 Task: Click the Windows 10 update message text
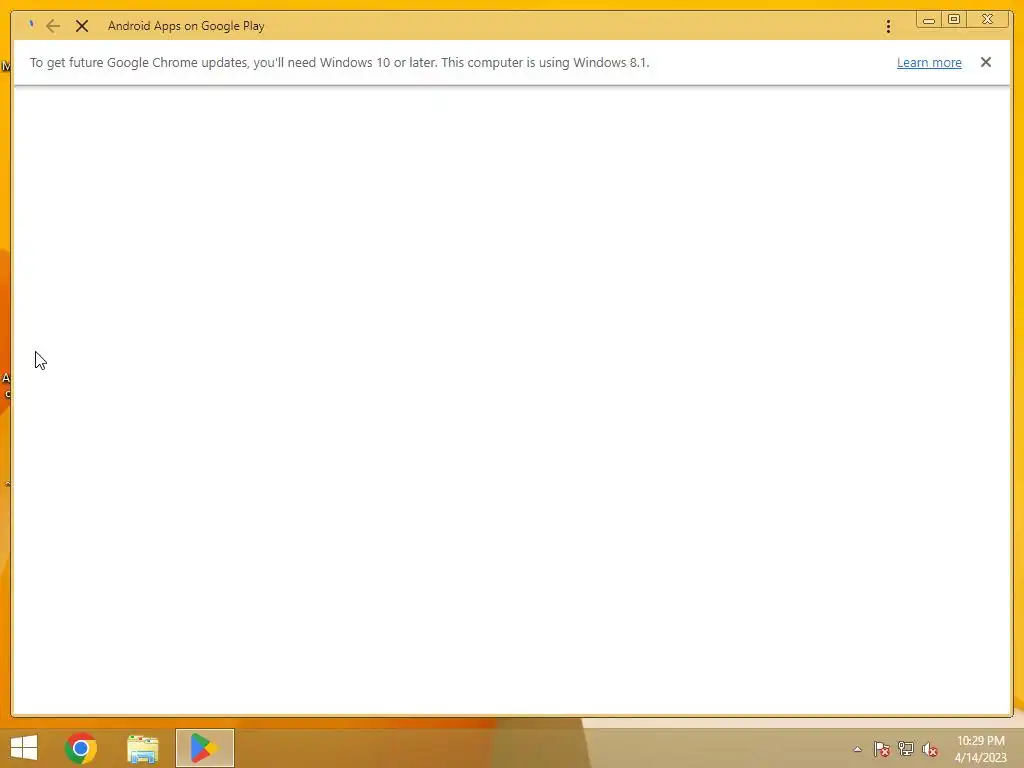pos(340,63)
